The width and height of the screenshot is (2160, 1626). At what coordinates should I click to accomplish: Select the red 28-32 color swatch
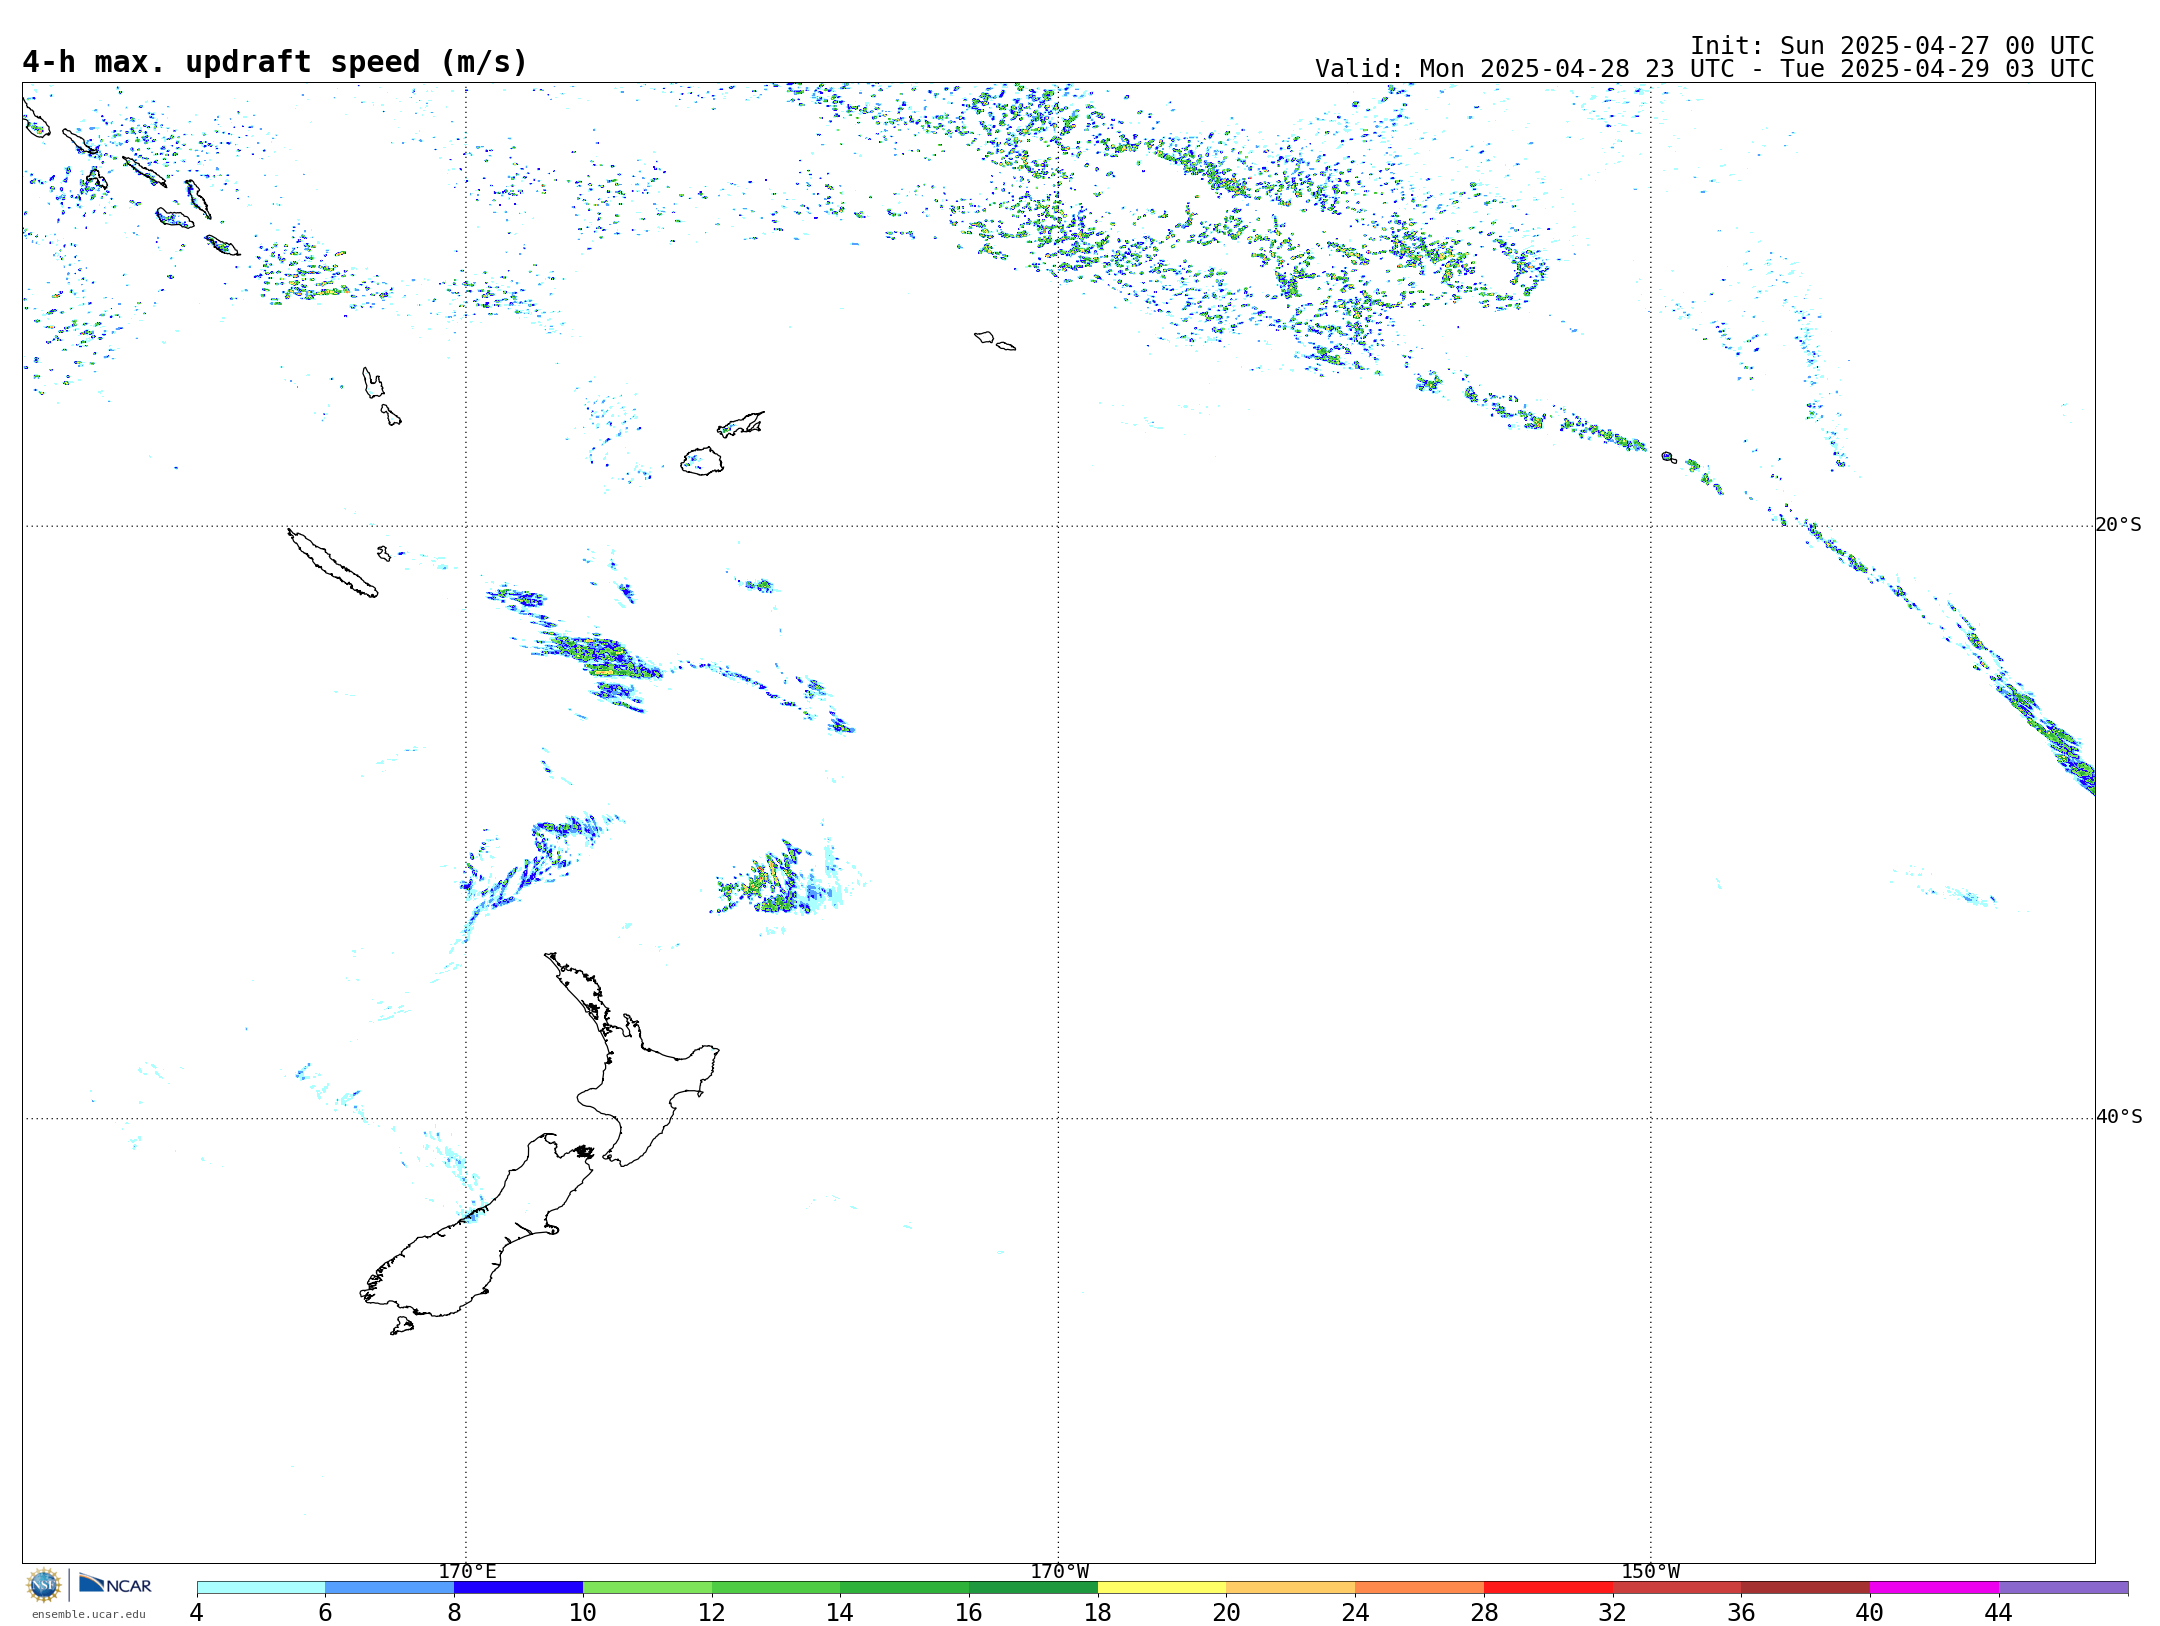(x=1548, y=1587)
